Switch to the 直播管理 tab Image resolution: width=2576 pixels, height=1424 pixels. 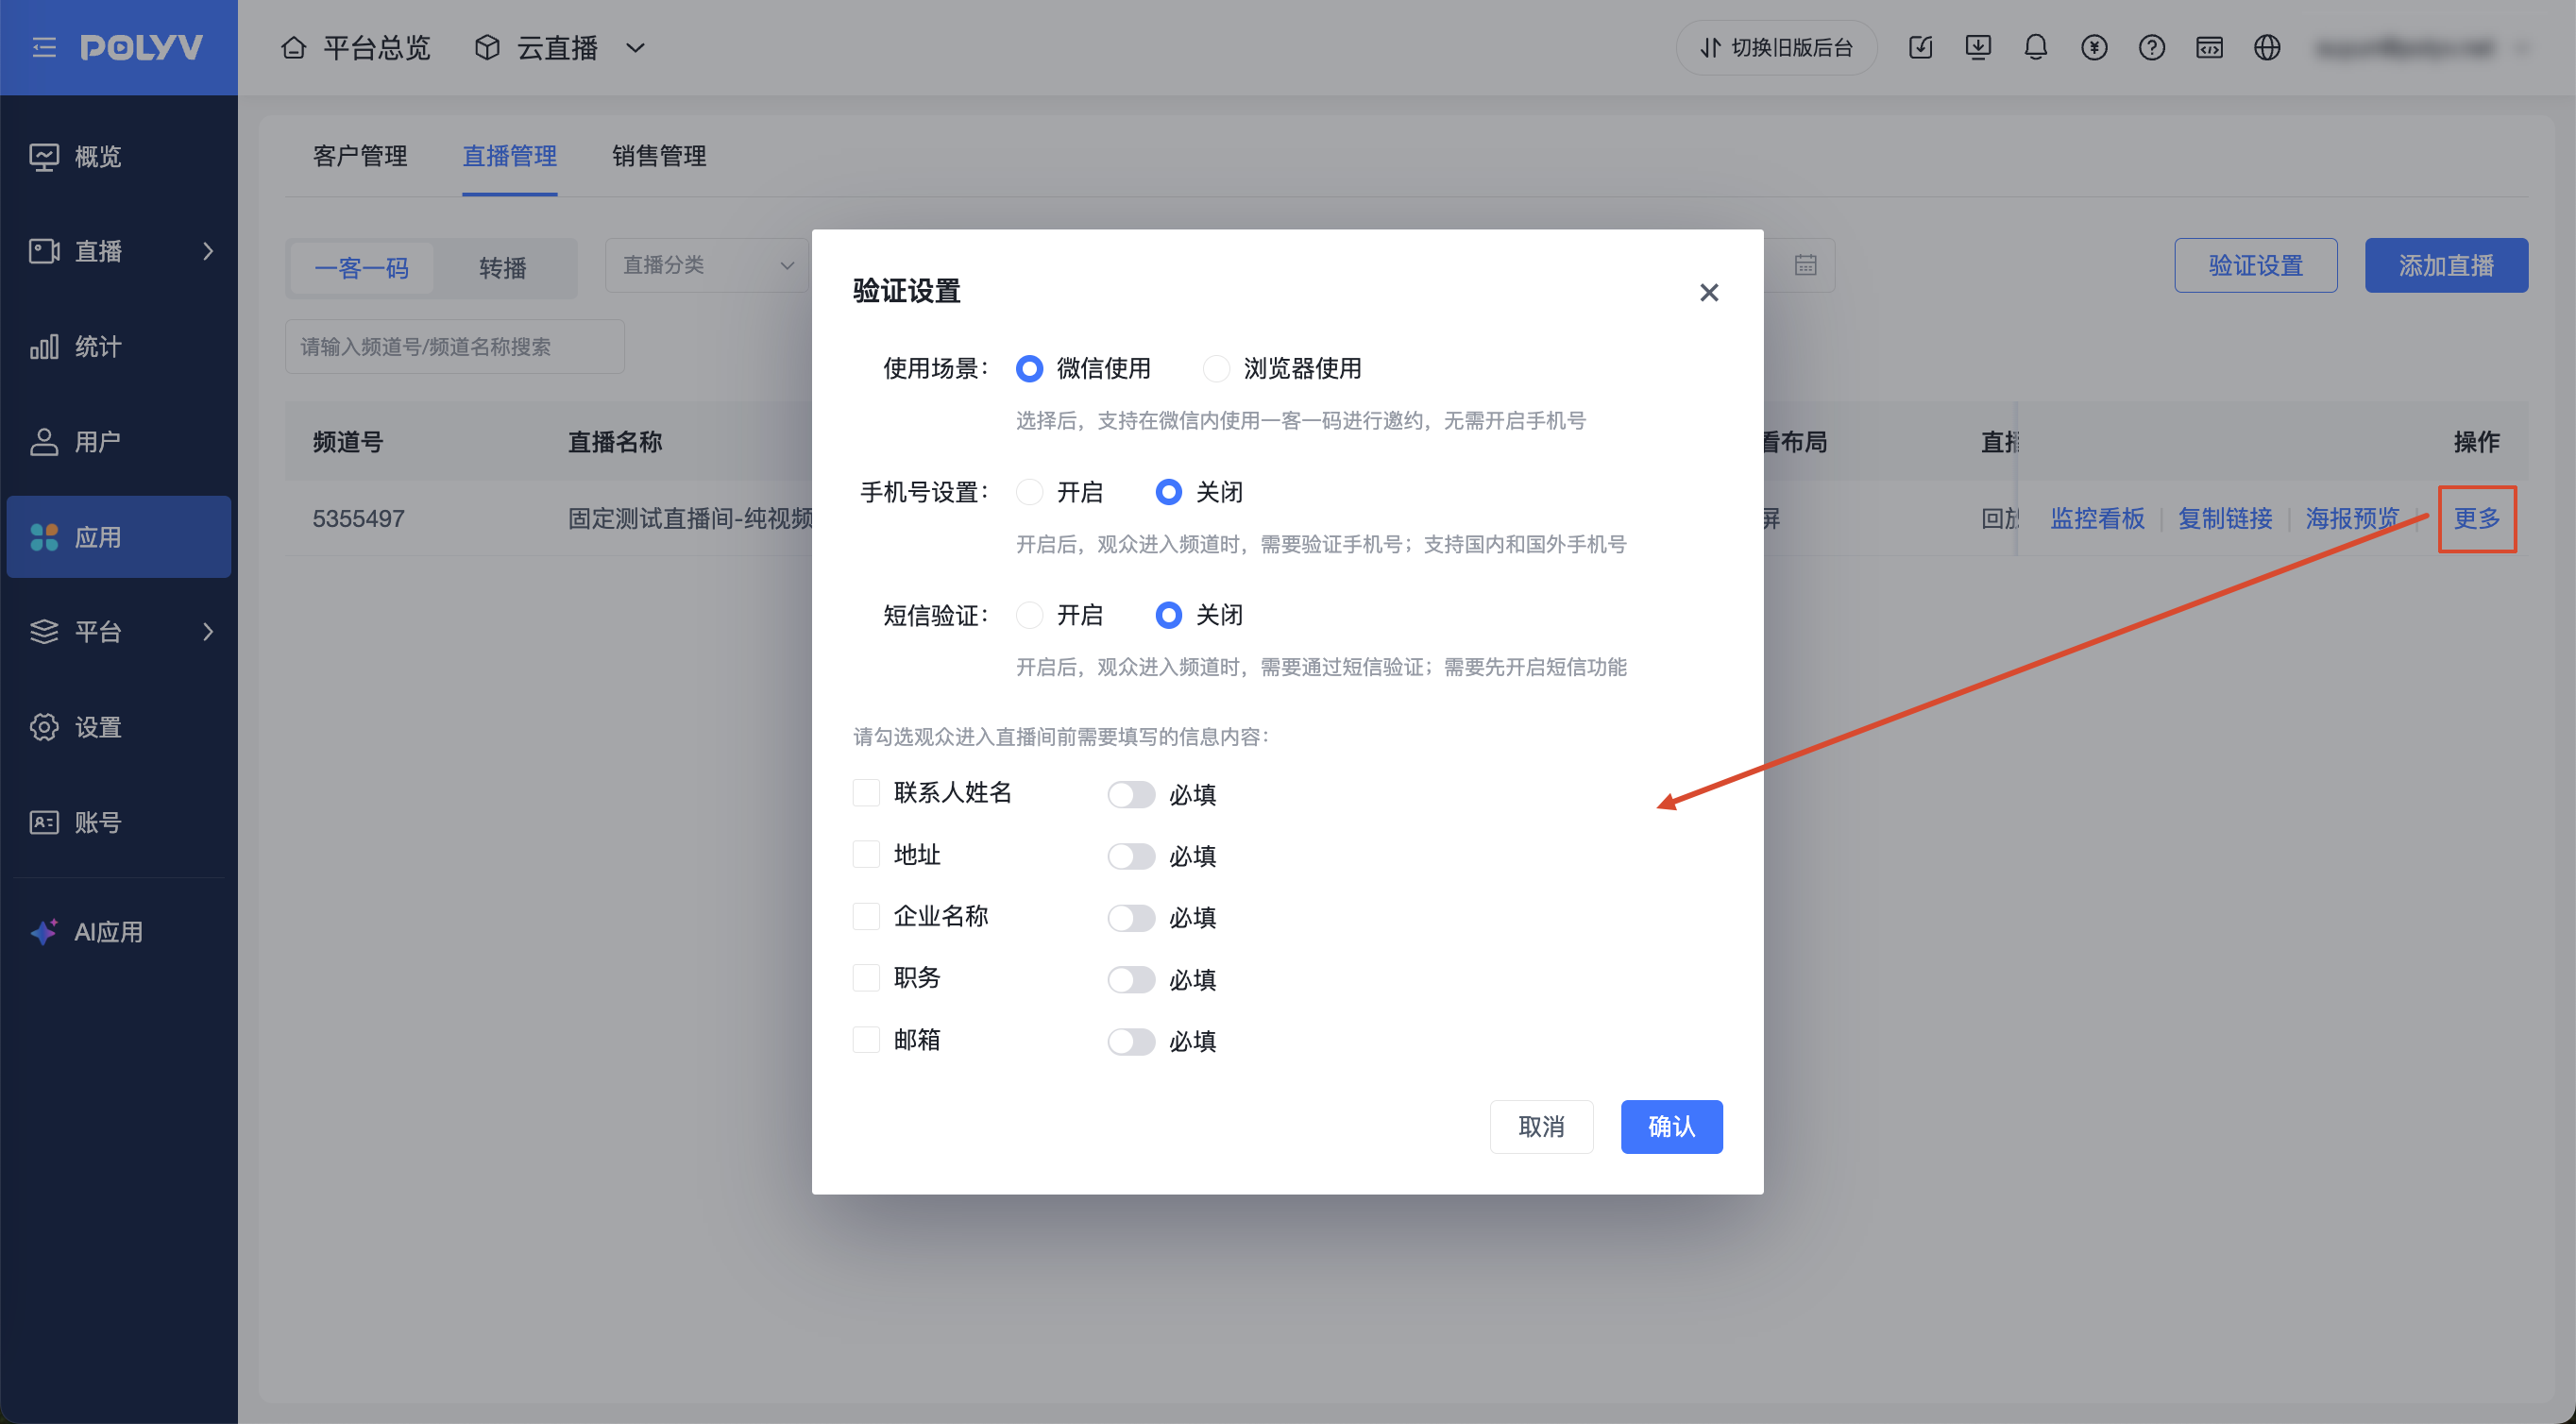click(x=510, y=156)
